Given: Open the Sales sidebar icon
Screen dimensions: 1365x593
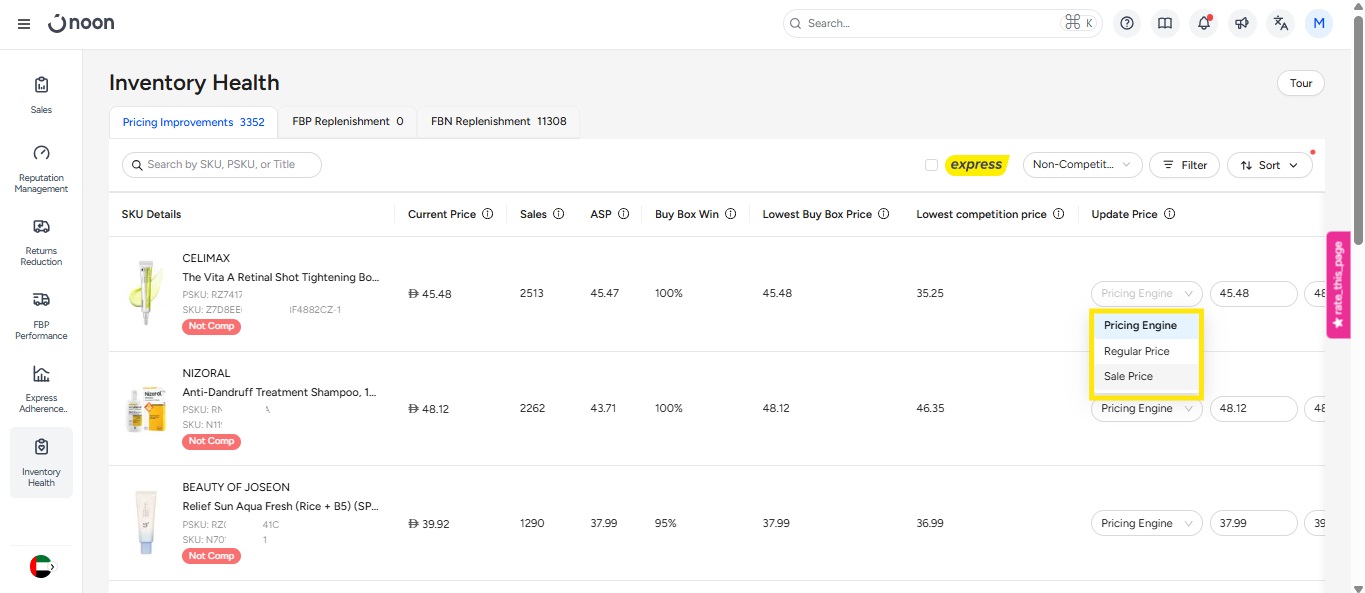Looking at the screenshot, I should click(x=41, y=94).
